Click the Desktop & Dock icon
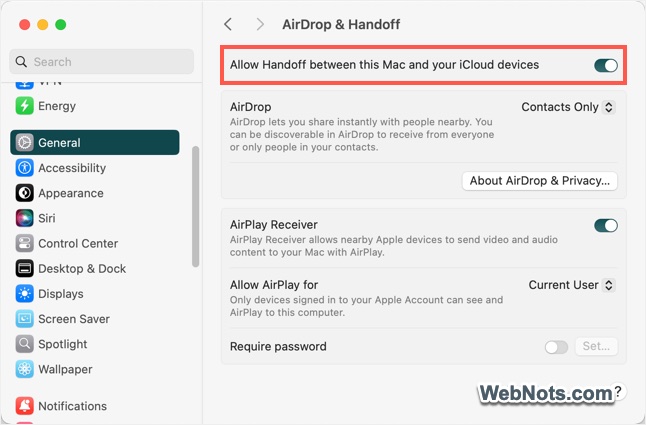The image size is (646, 425). (x=24, y=269)
